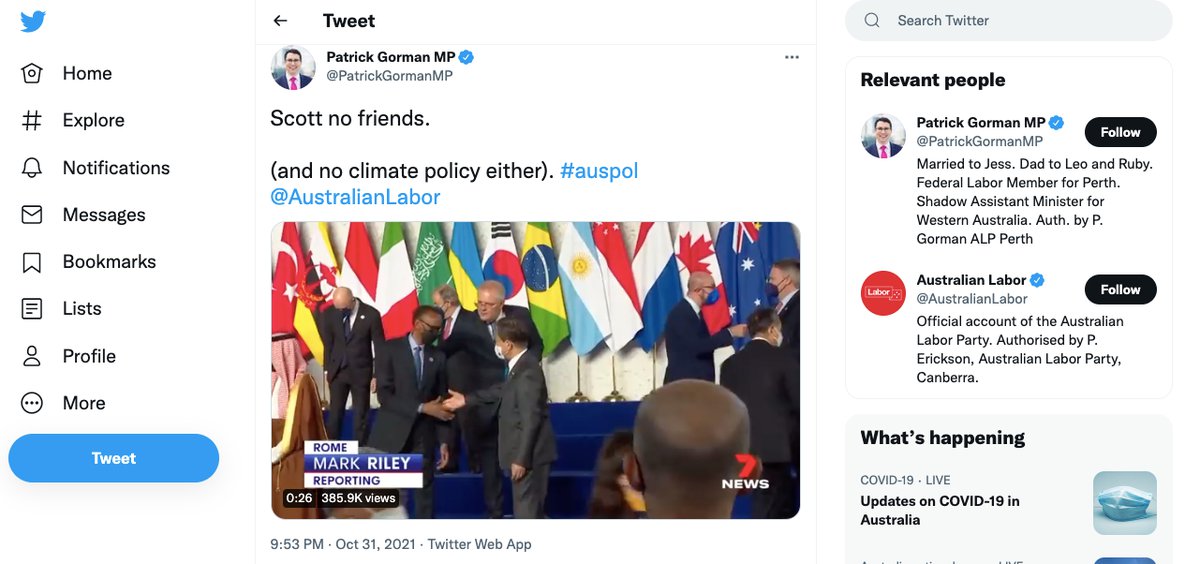Open the Explore hashtag icon

32,120
